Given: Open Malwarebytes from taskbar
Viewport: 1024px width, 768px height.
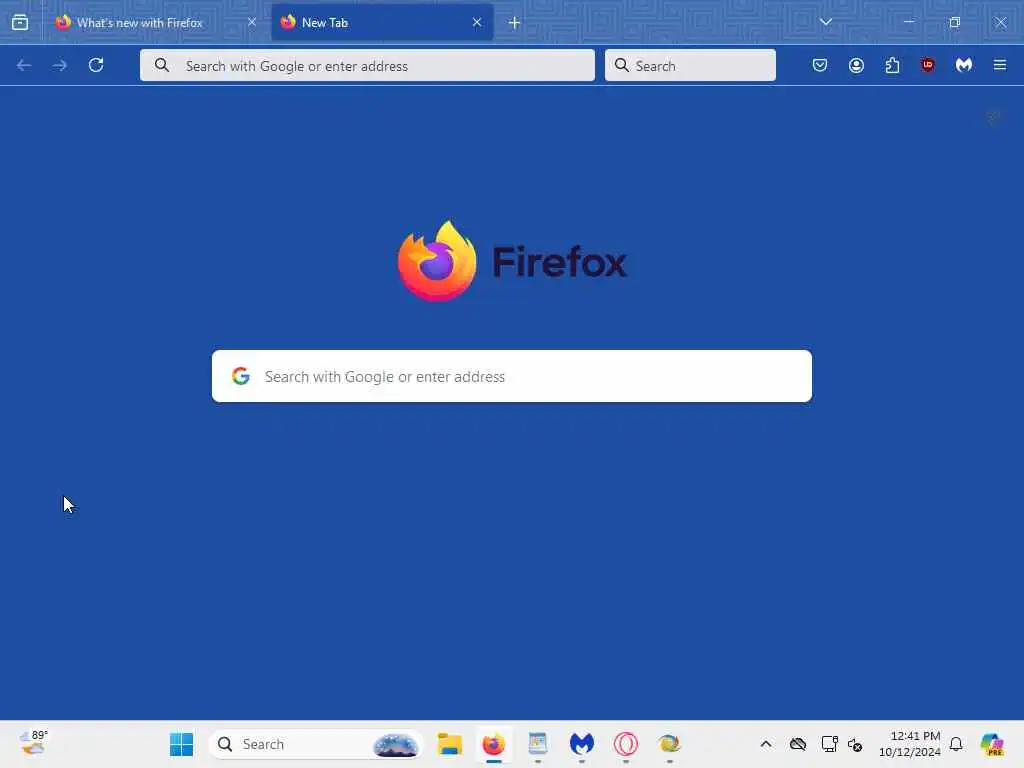Looking at the screenshot, I should [x=582, y=744].
